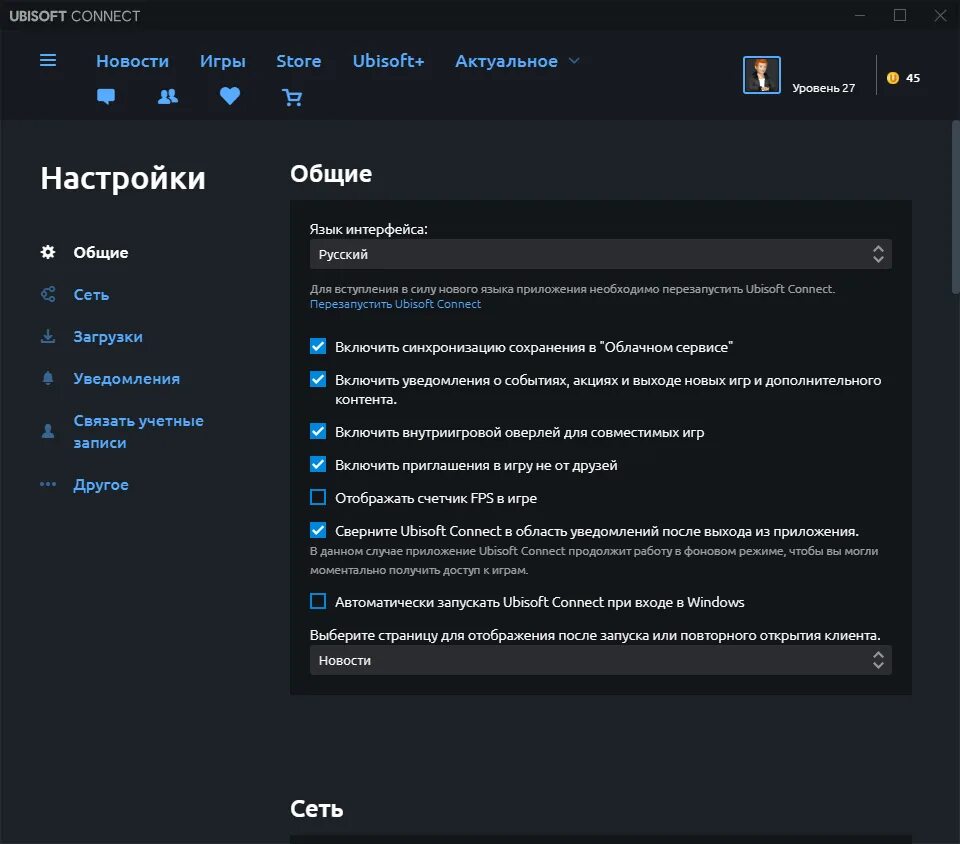Viewport: 960px width, 844px height.
Task: Click the download icon beside Загрузки
Action: (x=48, y=337)
